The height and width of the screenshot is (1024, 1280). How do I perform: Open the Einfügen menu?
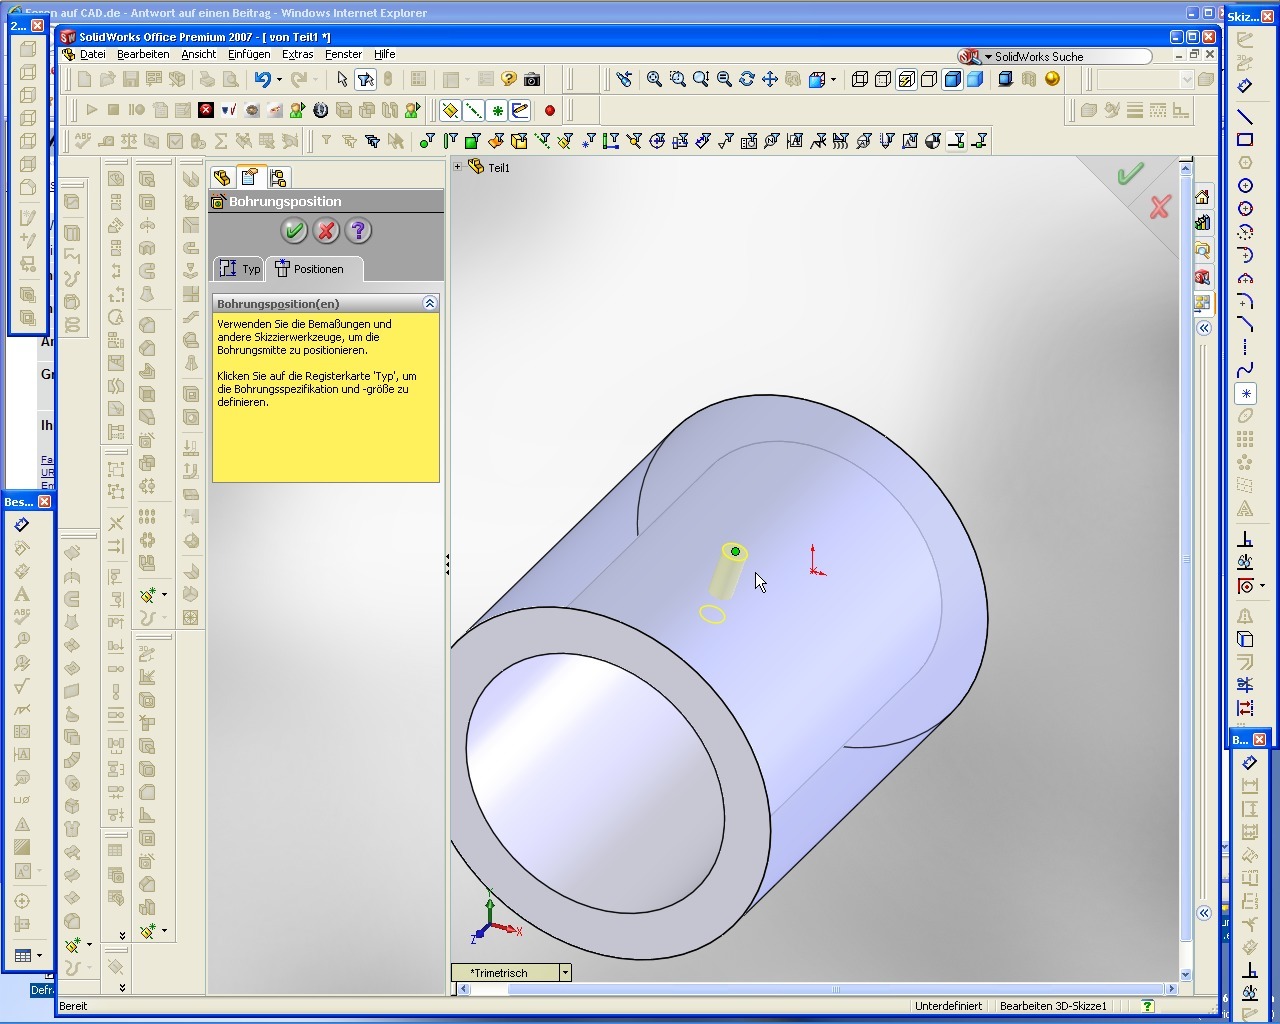[x=248, y=54]
